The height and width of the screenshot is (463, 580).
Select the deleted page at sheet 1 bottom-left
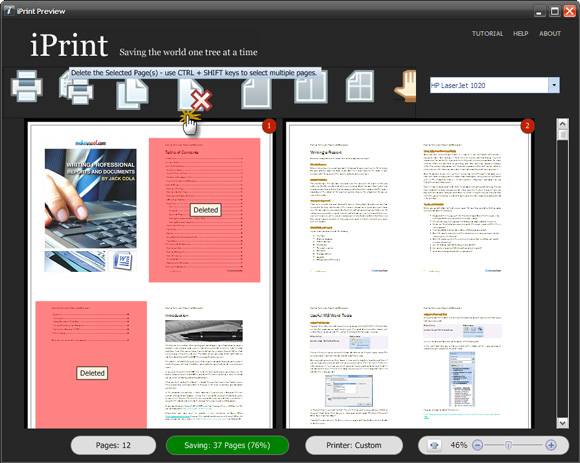[91, 365]
